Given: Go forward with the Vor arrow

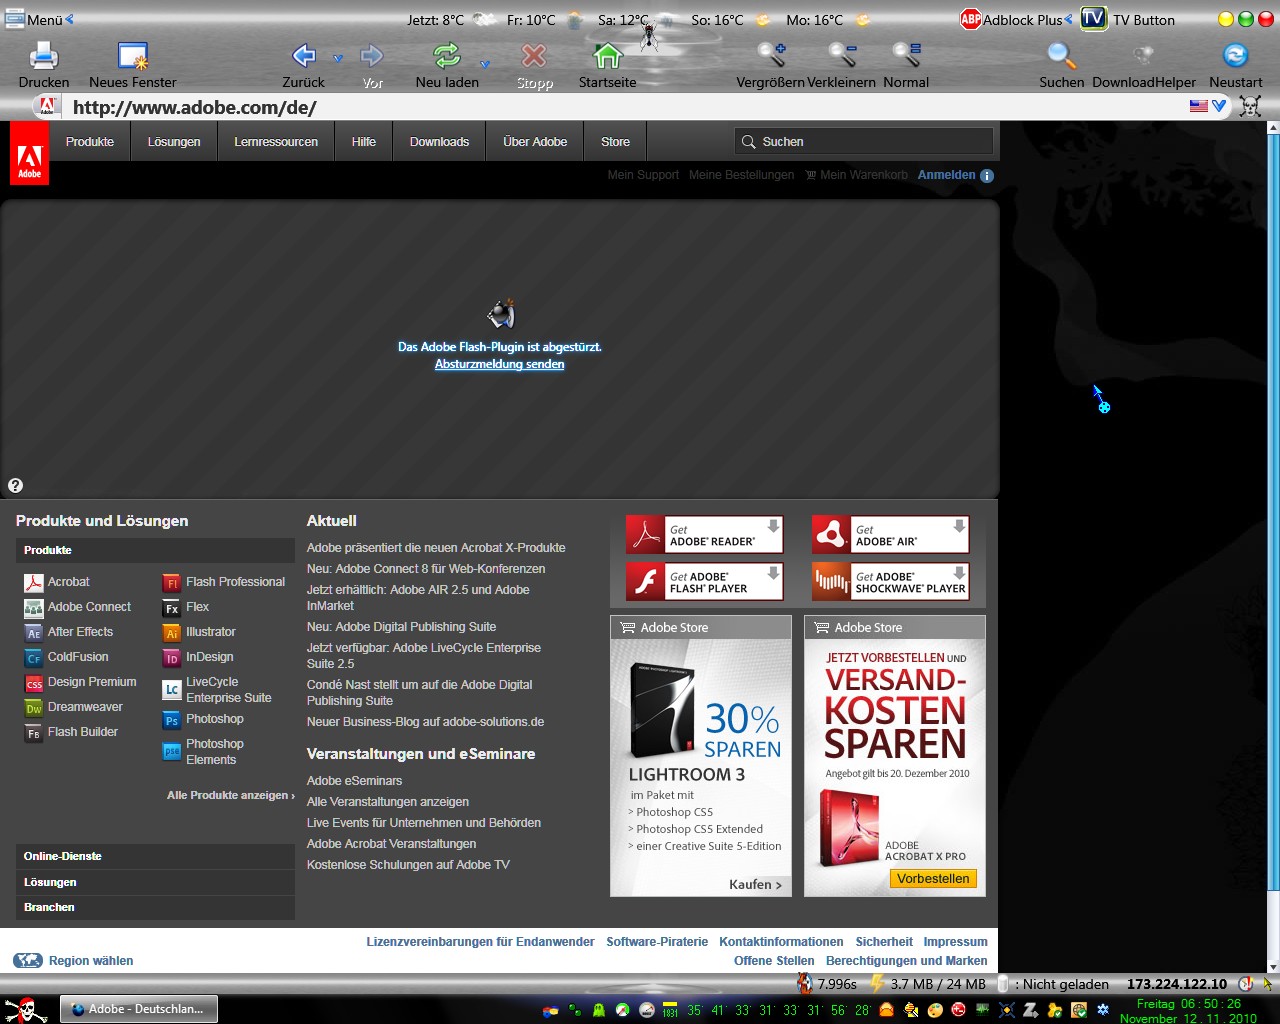Looking at the screenshot, I should [372, 55].
